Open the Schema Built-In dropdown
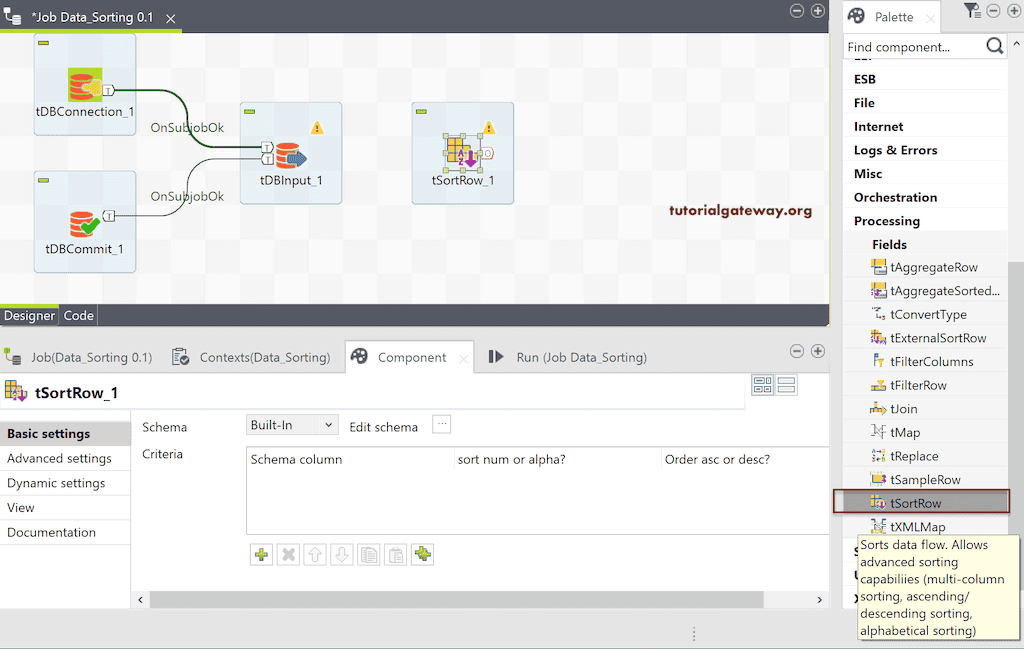The image size is (1024, 649). (x=292, y=425)
